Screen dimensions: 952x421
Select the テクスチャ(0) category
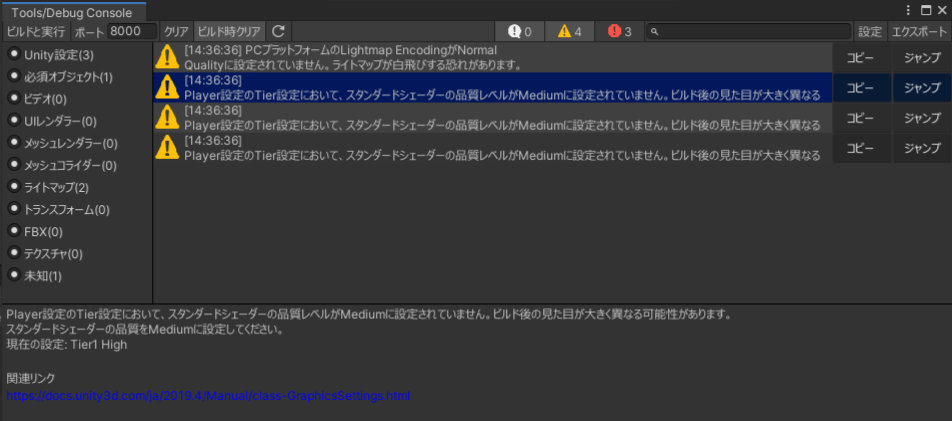coord(45,254)
